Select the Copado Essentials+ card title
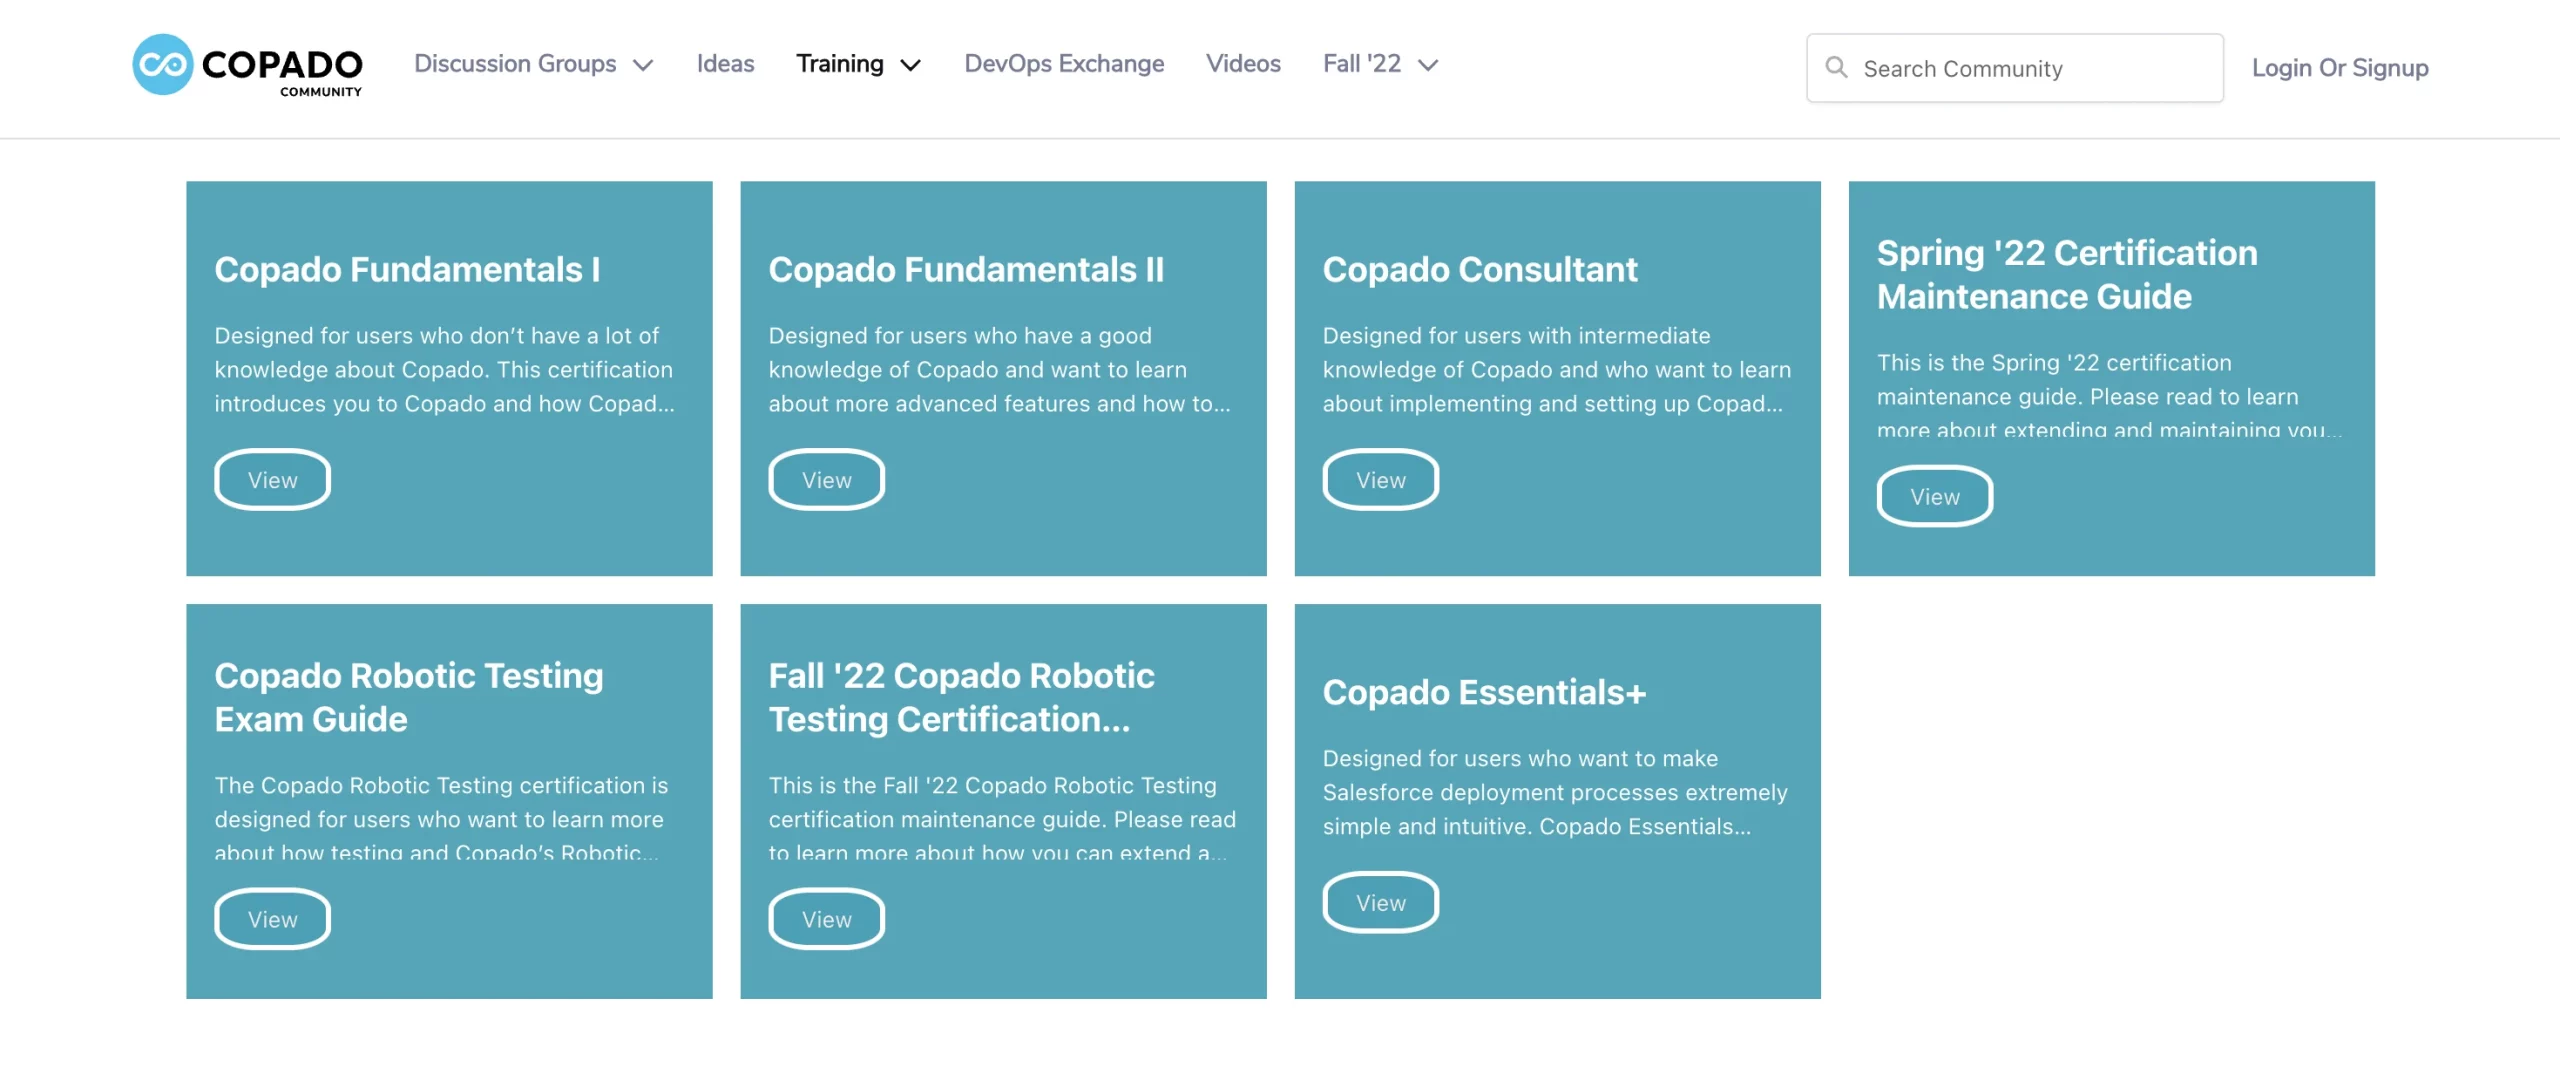 point(1484,692)
